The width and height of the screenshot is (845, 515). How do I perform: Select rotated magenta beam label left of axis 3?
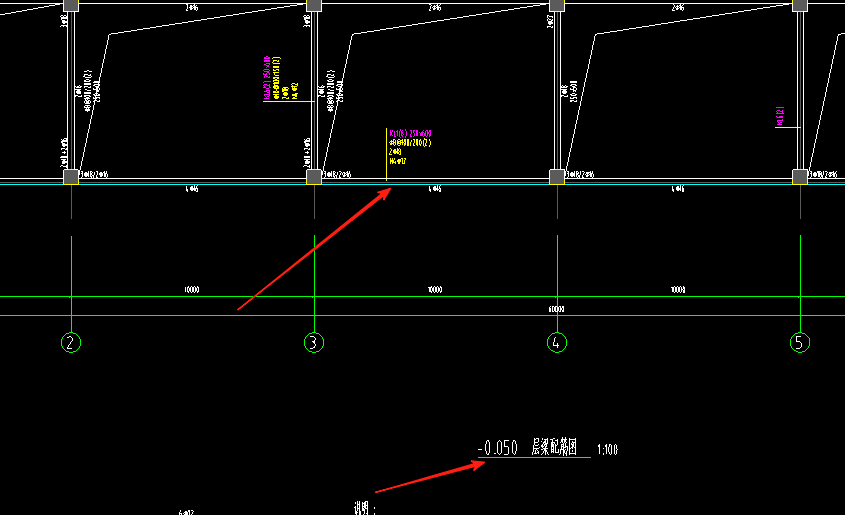tap(267, 78)
